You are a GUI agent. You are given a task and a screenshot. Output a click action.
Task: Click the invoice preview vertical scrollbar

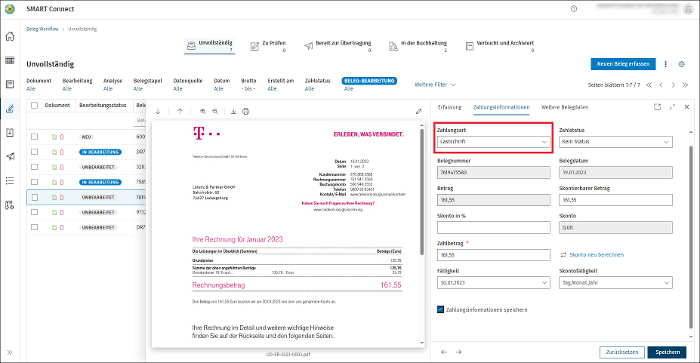click(x=422, y=192)
